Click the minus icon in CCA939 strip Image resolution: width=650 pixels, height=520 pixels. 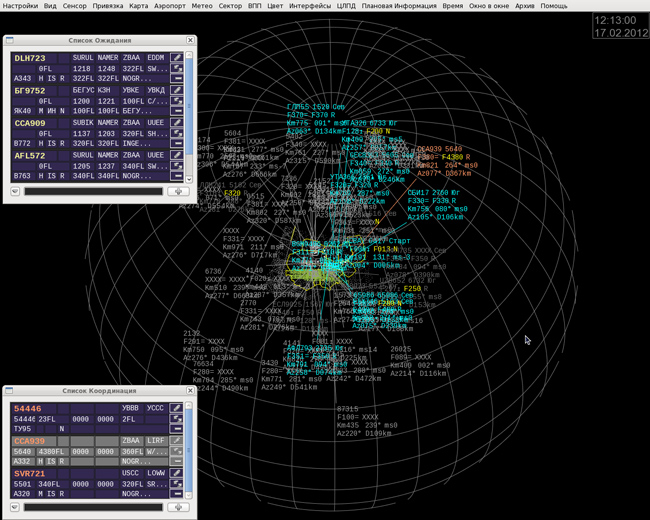tap(177, 461)
